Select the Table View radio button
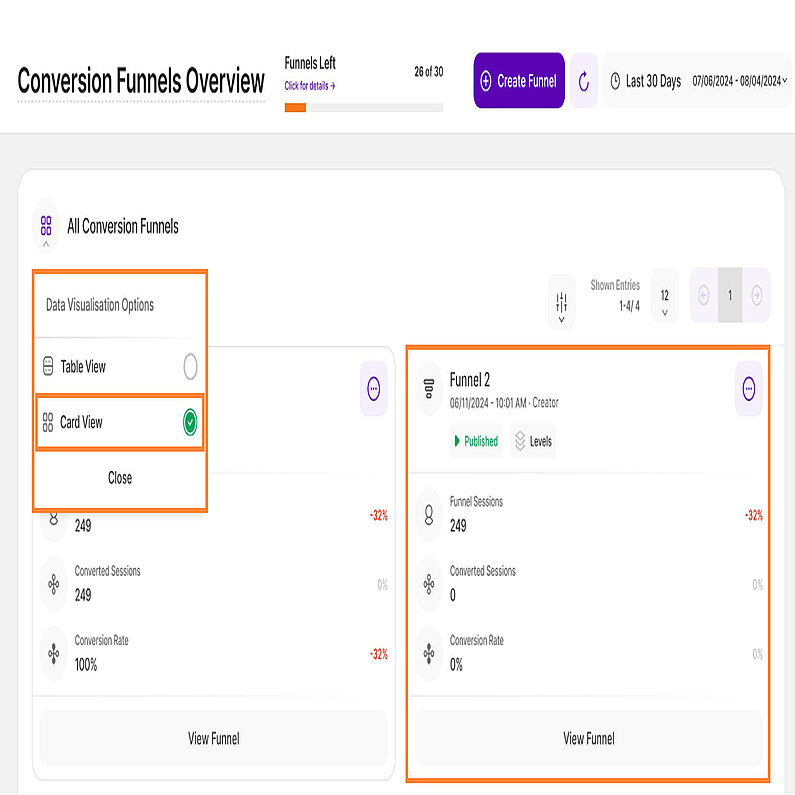This screenshot has height=795, width=795. 190,367
